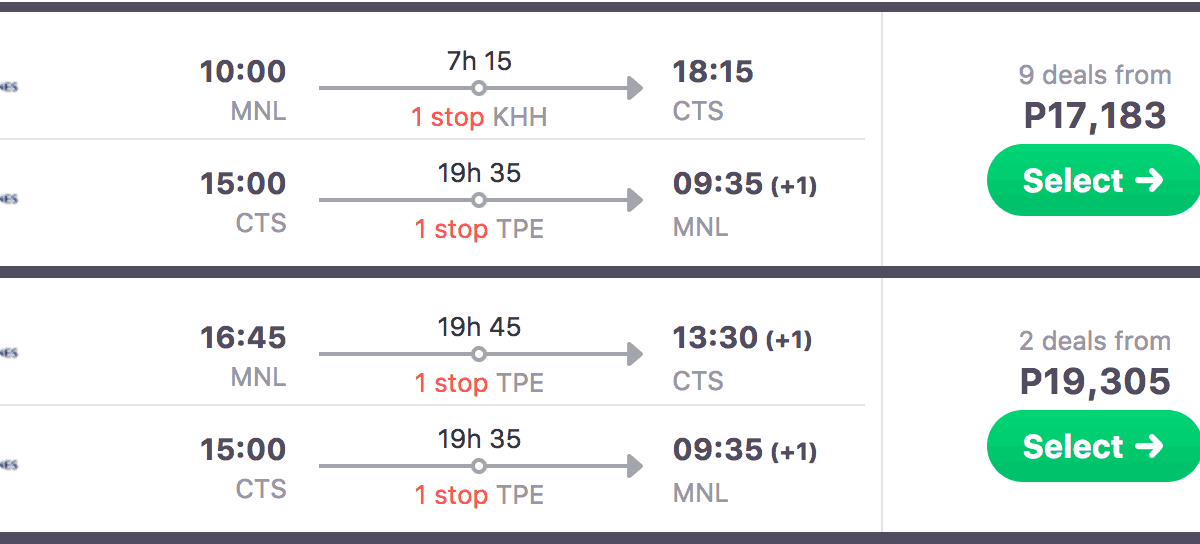Click the route stop dot on the P17,183 return leg
Screen dimensions: 1200x544
pos(479,200)
